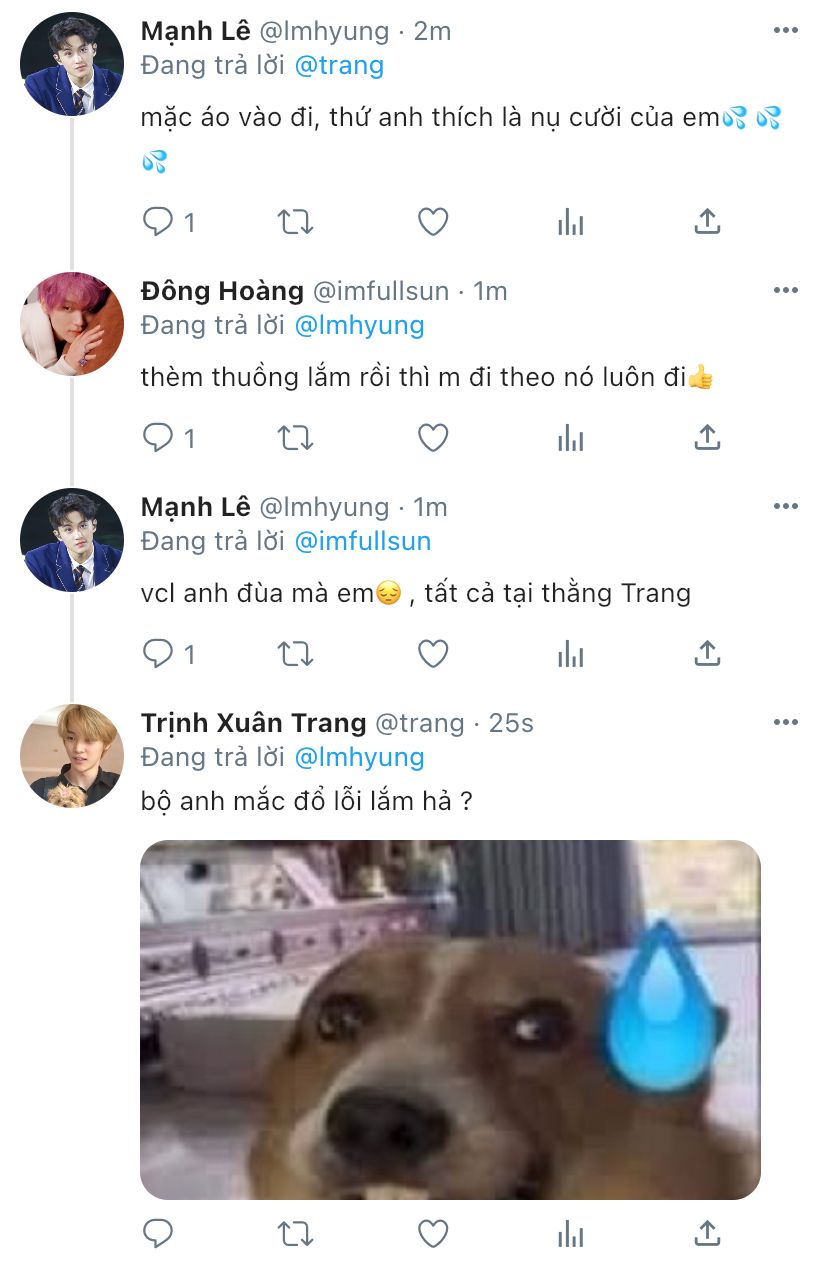Share Mạnh Lê's first tweet

click(x=707, y=222)
